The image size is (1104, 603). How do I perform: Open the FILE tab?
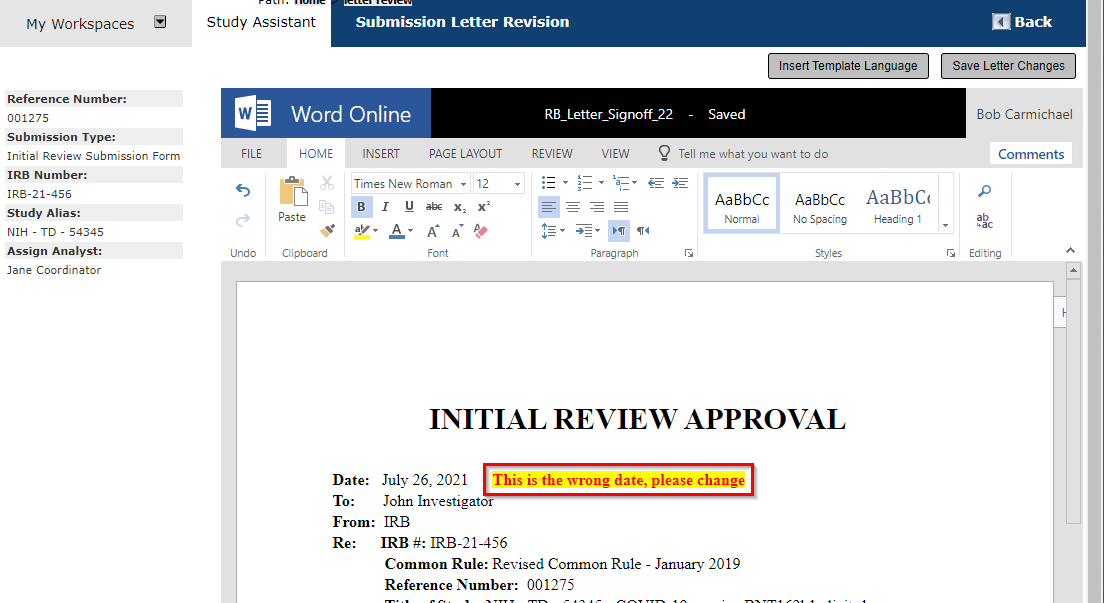click(251, 154)
